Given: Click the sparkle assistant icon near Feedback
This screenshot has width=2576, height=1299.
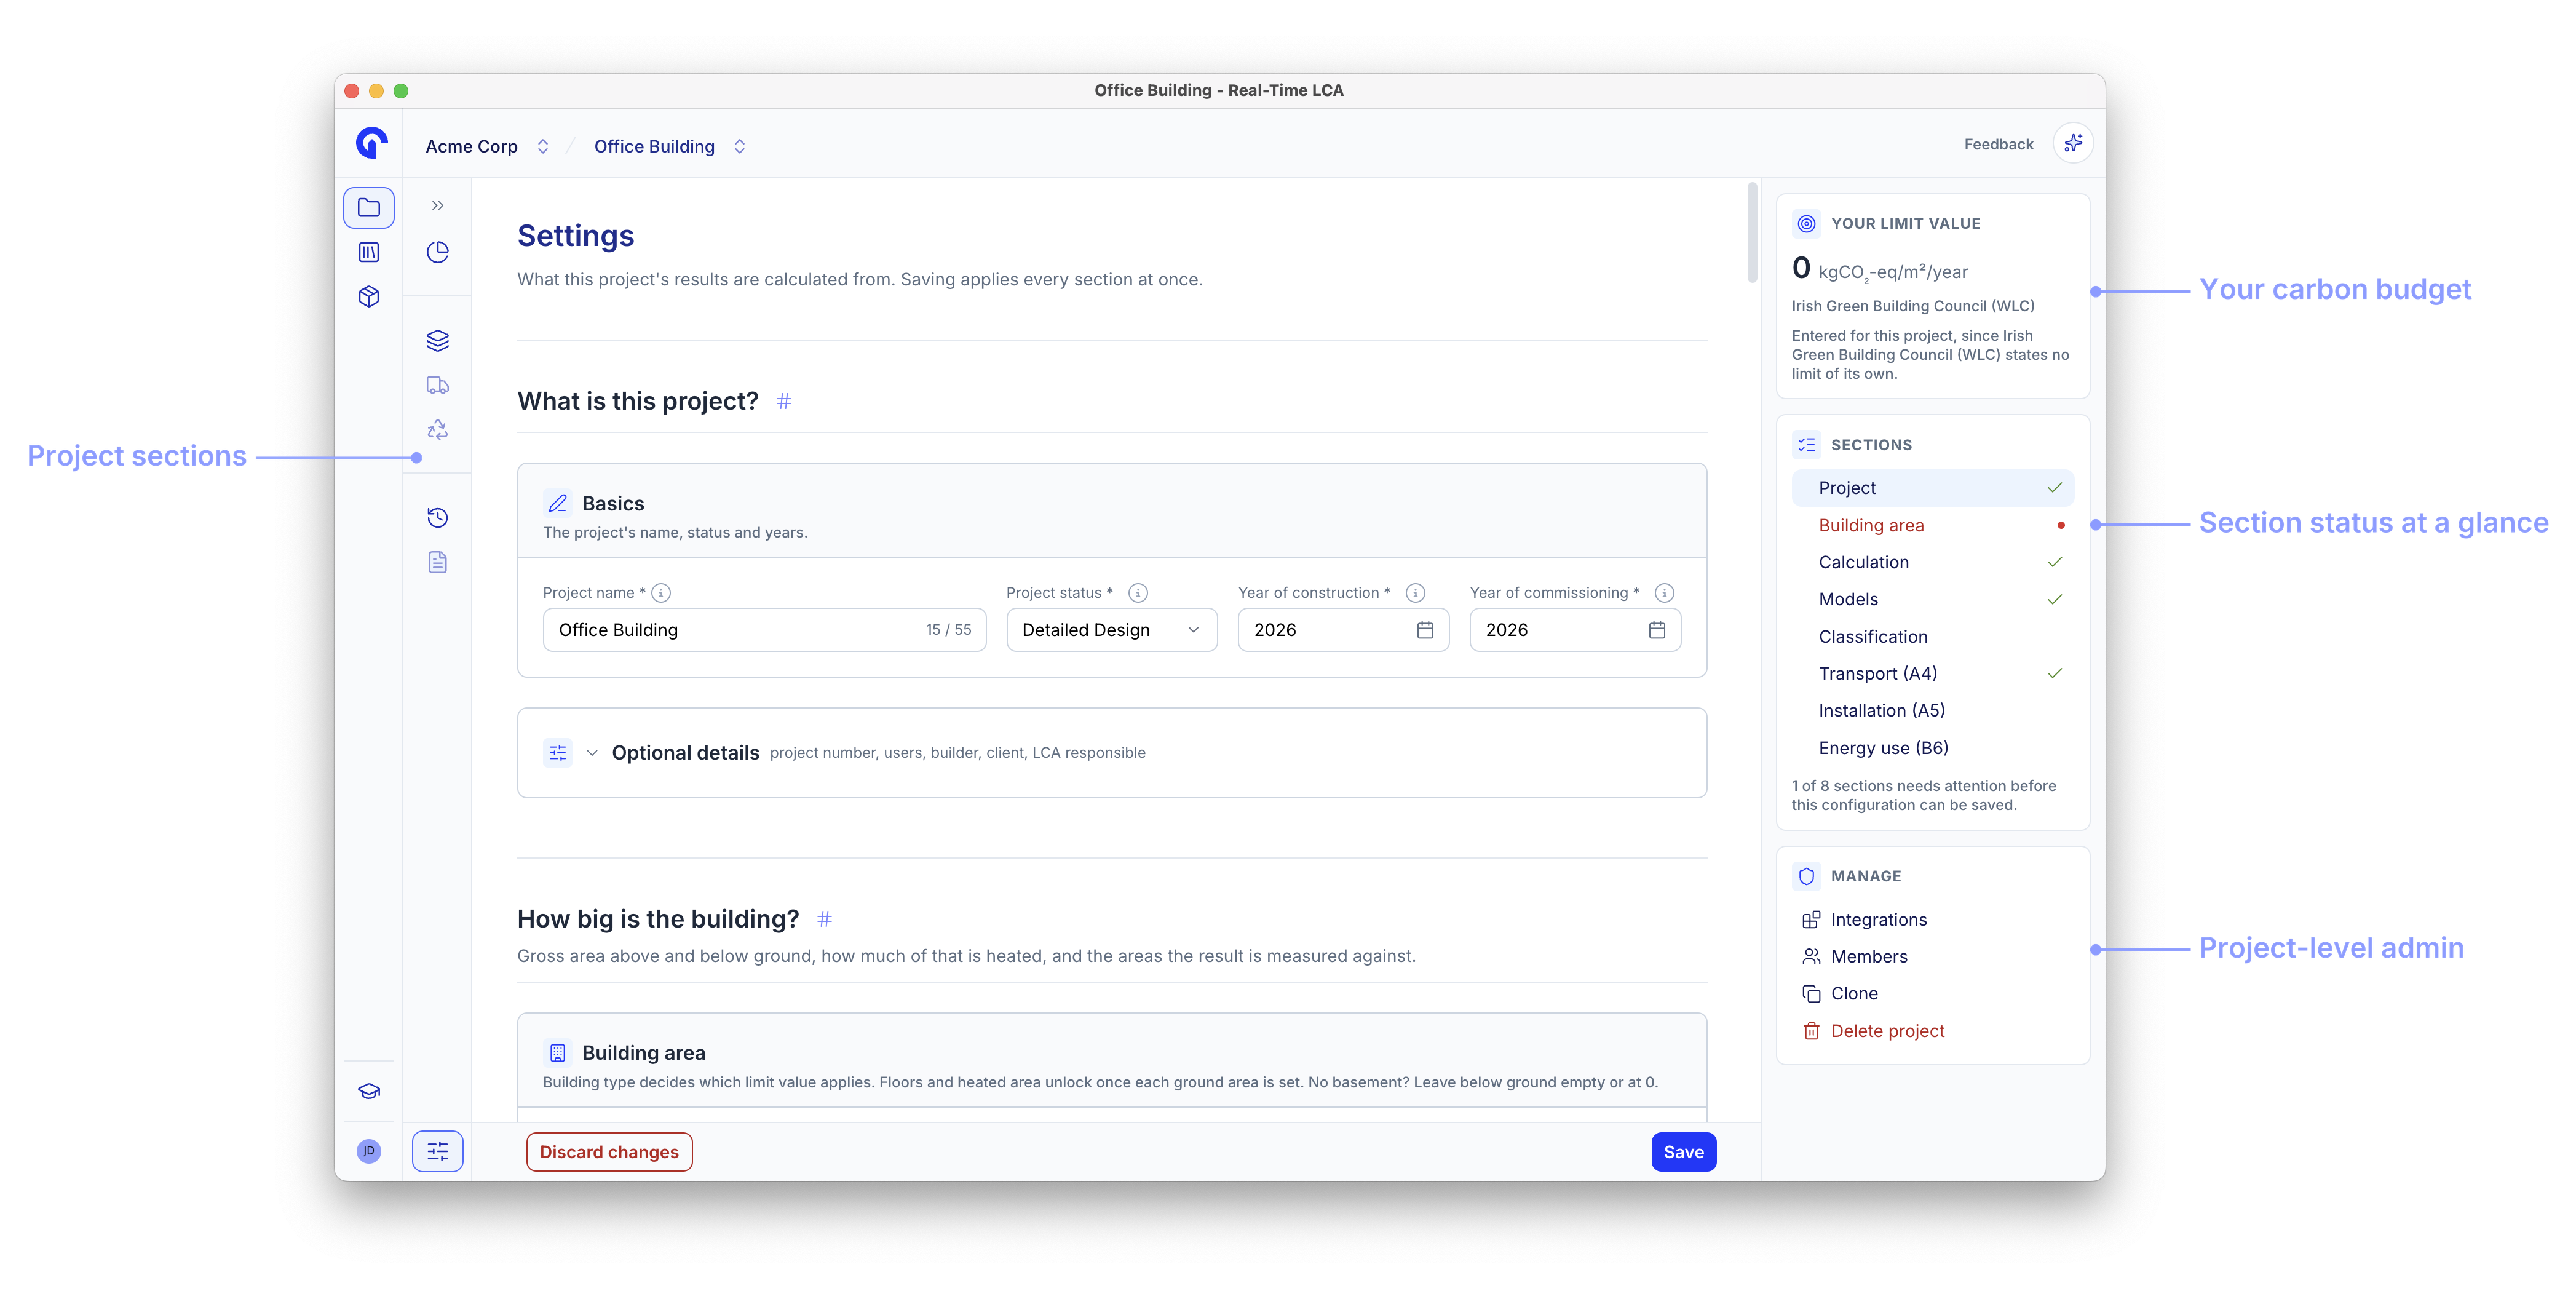Looking at the screenshot, I should (2073, 144).
